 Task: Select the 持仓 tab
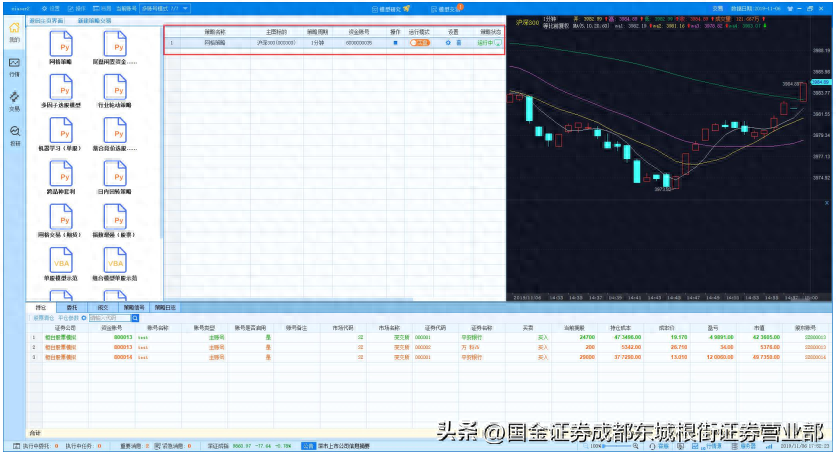41,308
